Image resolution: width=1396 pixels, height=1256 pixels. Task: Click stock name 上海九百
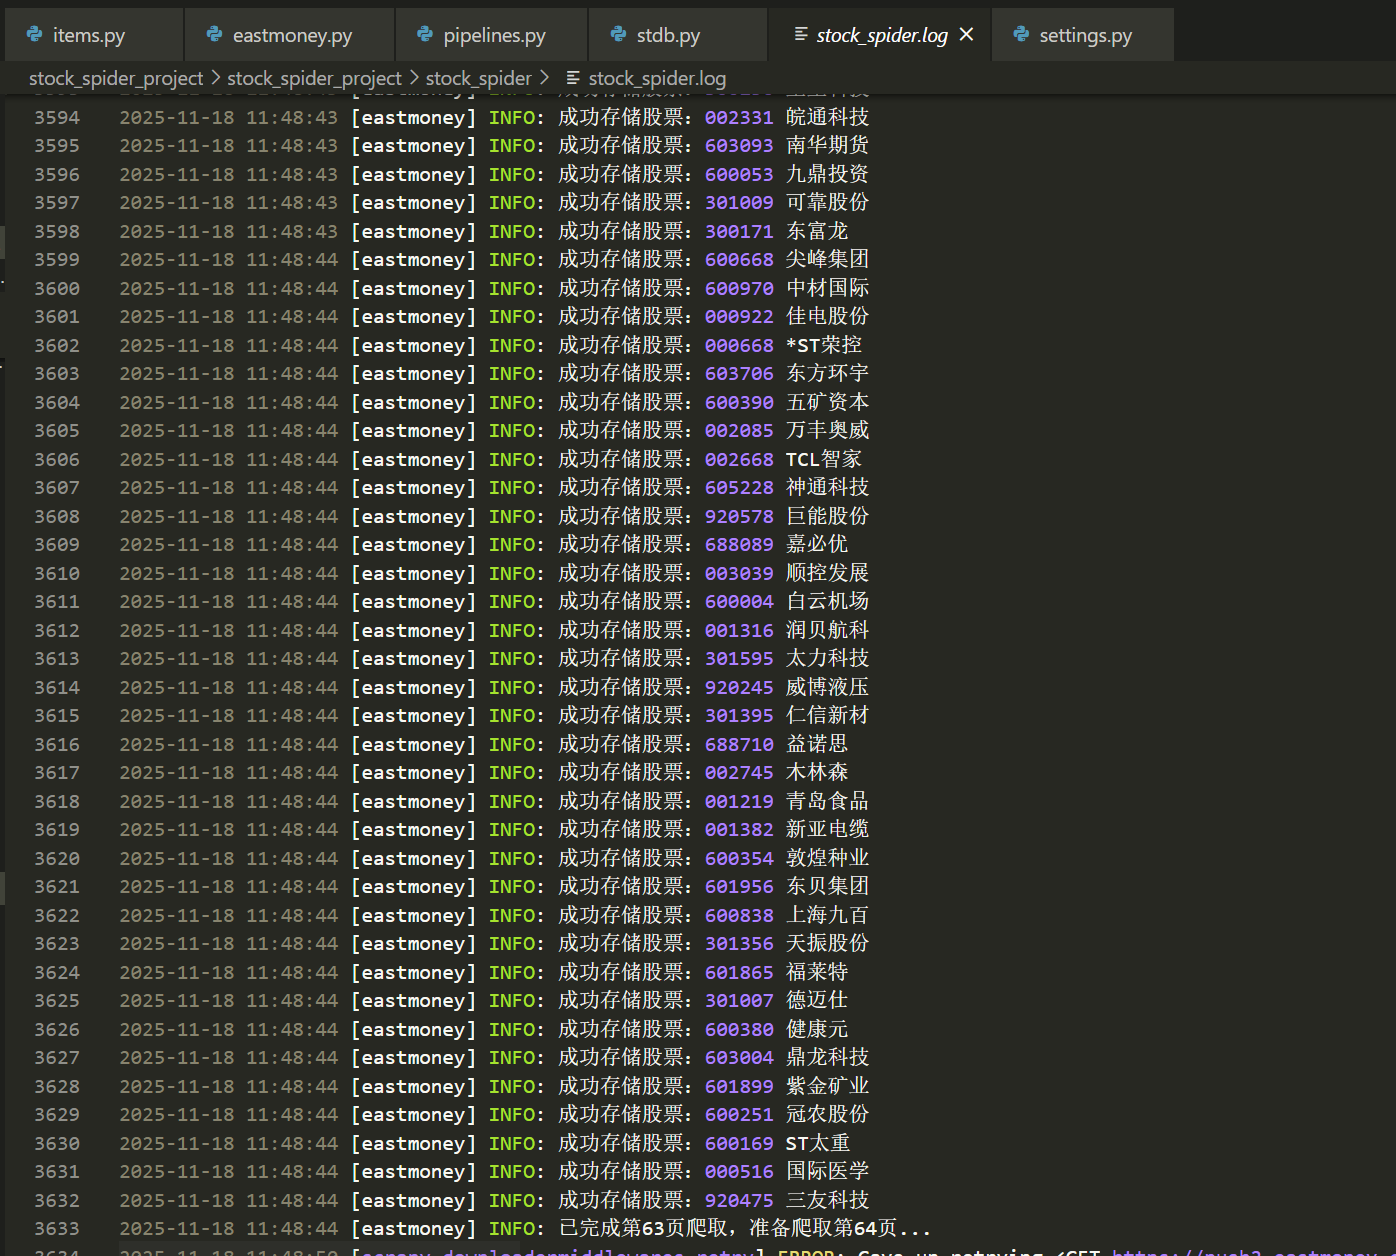(x=827, y=916)
